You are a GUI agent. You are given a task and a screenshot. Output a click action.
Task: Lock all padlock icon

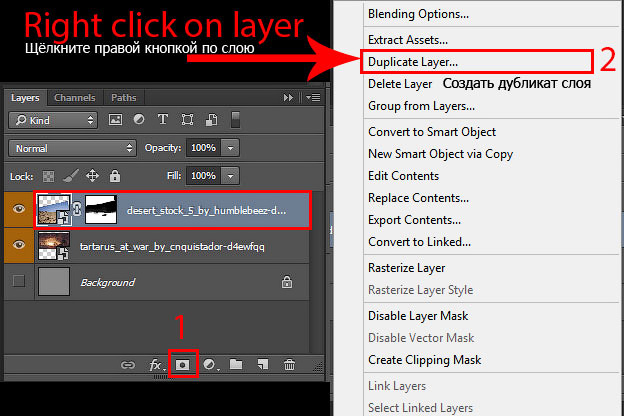point(115,176)
